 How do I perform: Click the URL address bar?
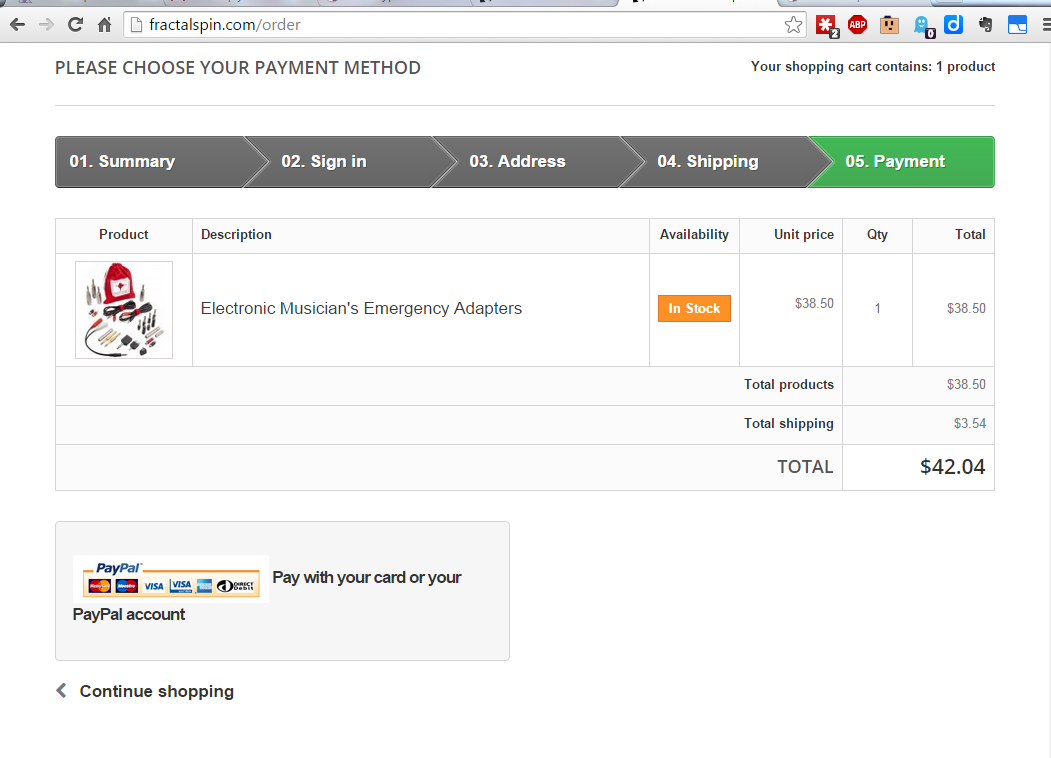pos(450,25)
